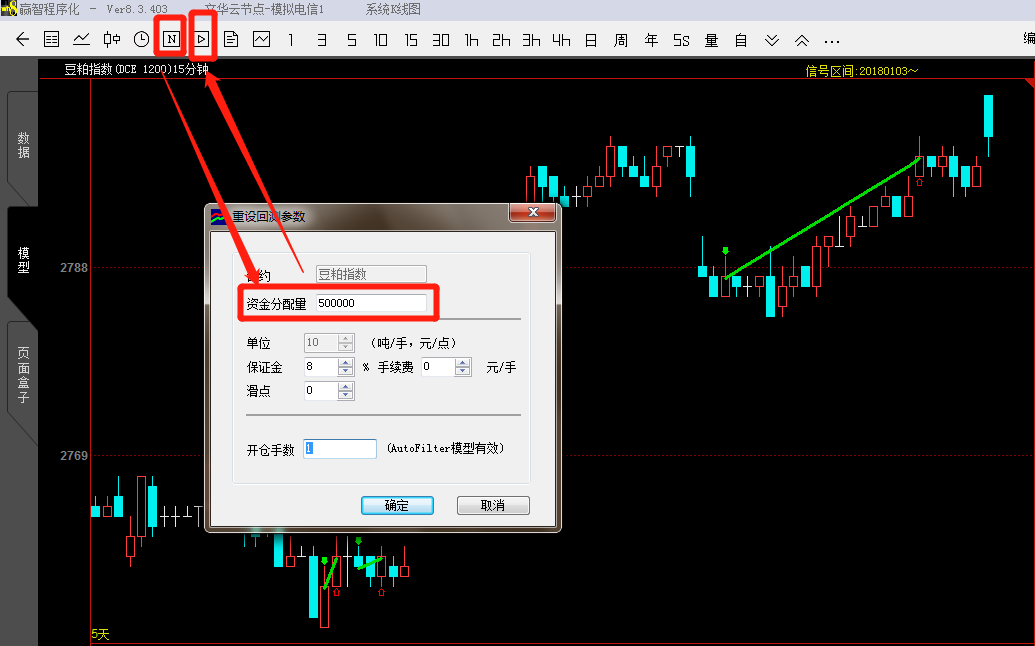Confirm the dialog with 确定
Viewport: 1035px width, 646px height.
[397, 505]
